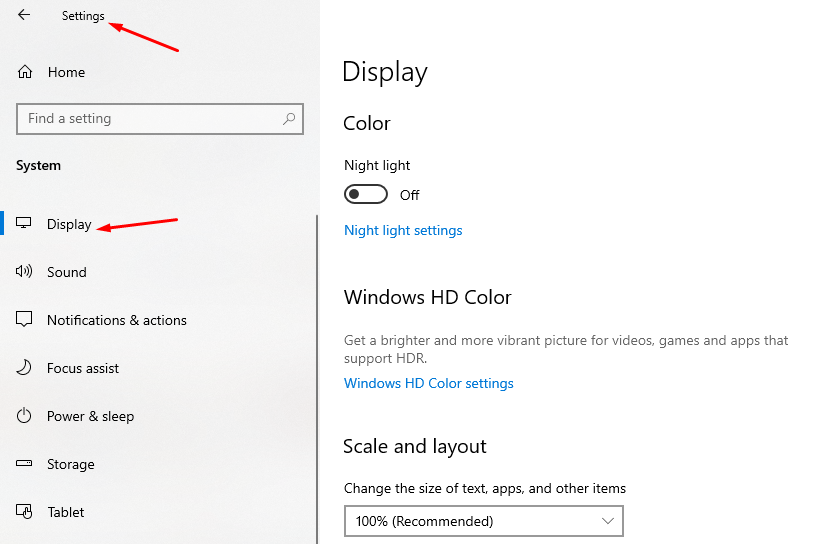This screenshot has width=827, height=544.
Task: Open the Notifications & actions icon
Action: 25,320
